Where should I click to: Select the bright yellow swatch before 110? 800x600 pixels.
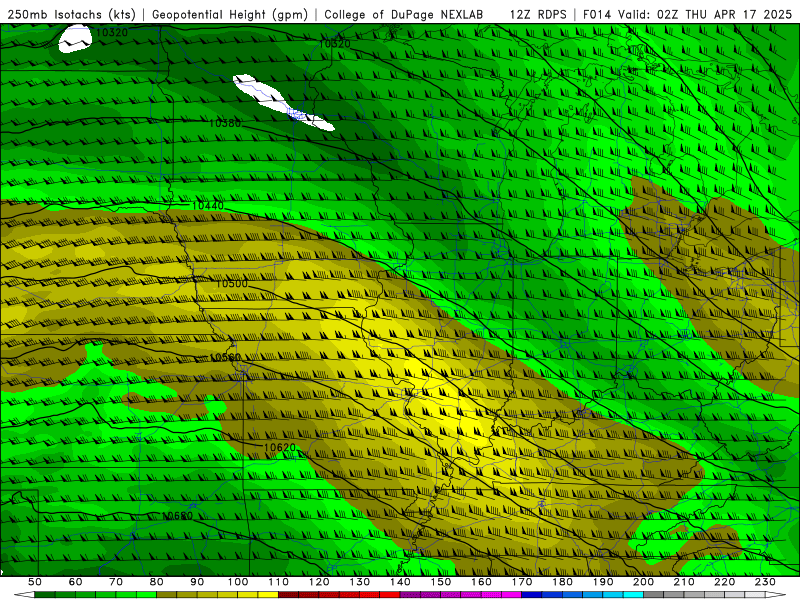[268, 595]
